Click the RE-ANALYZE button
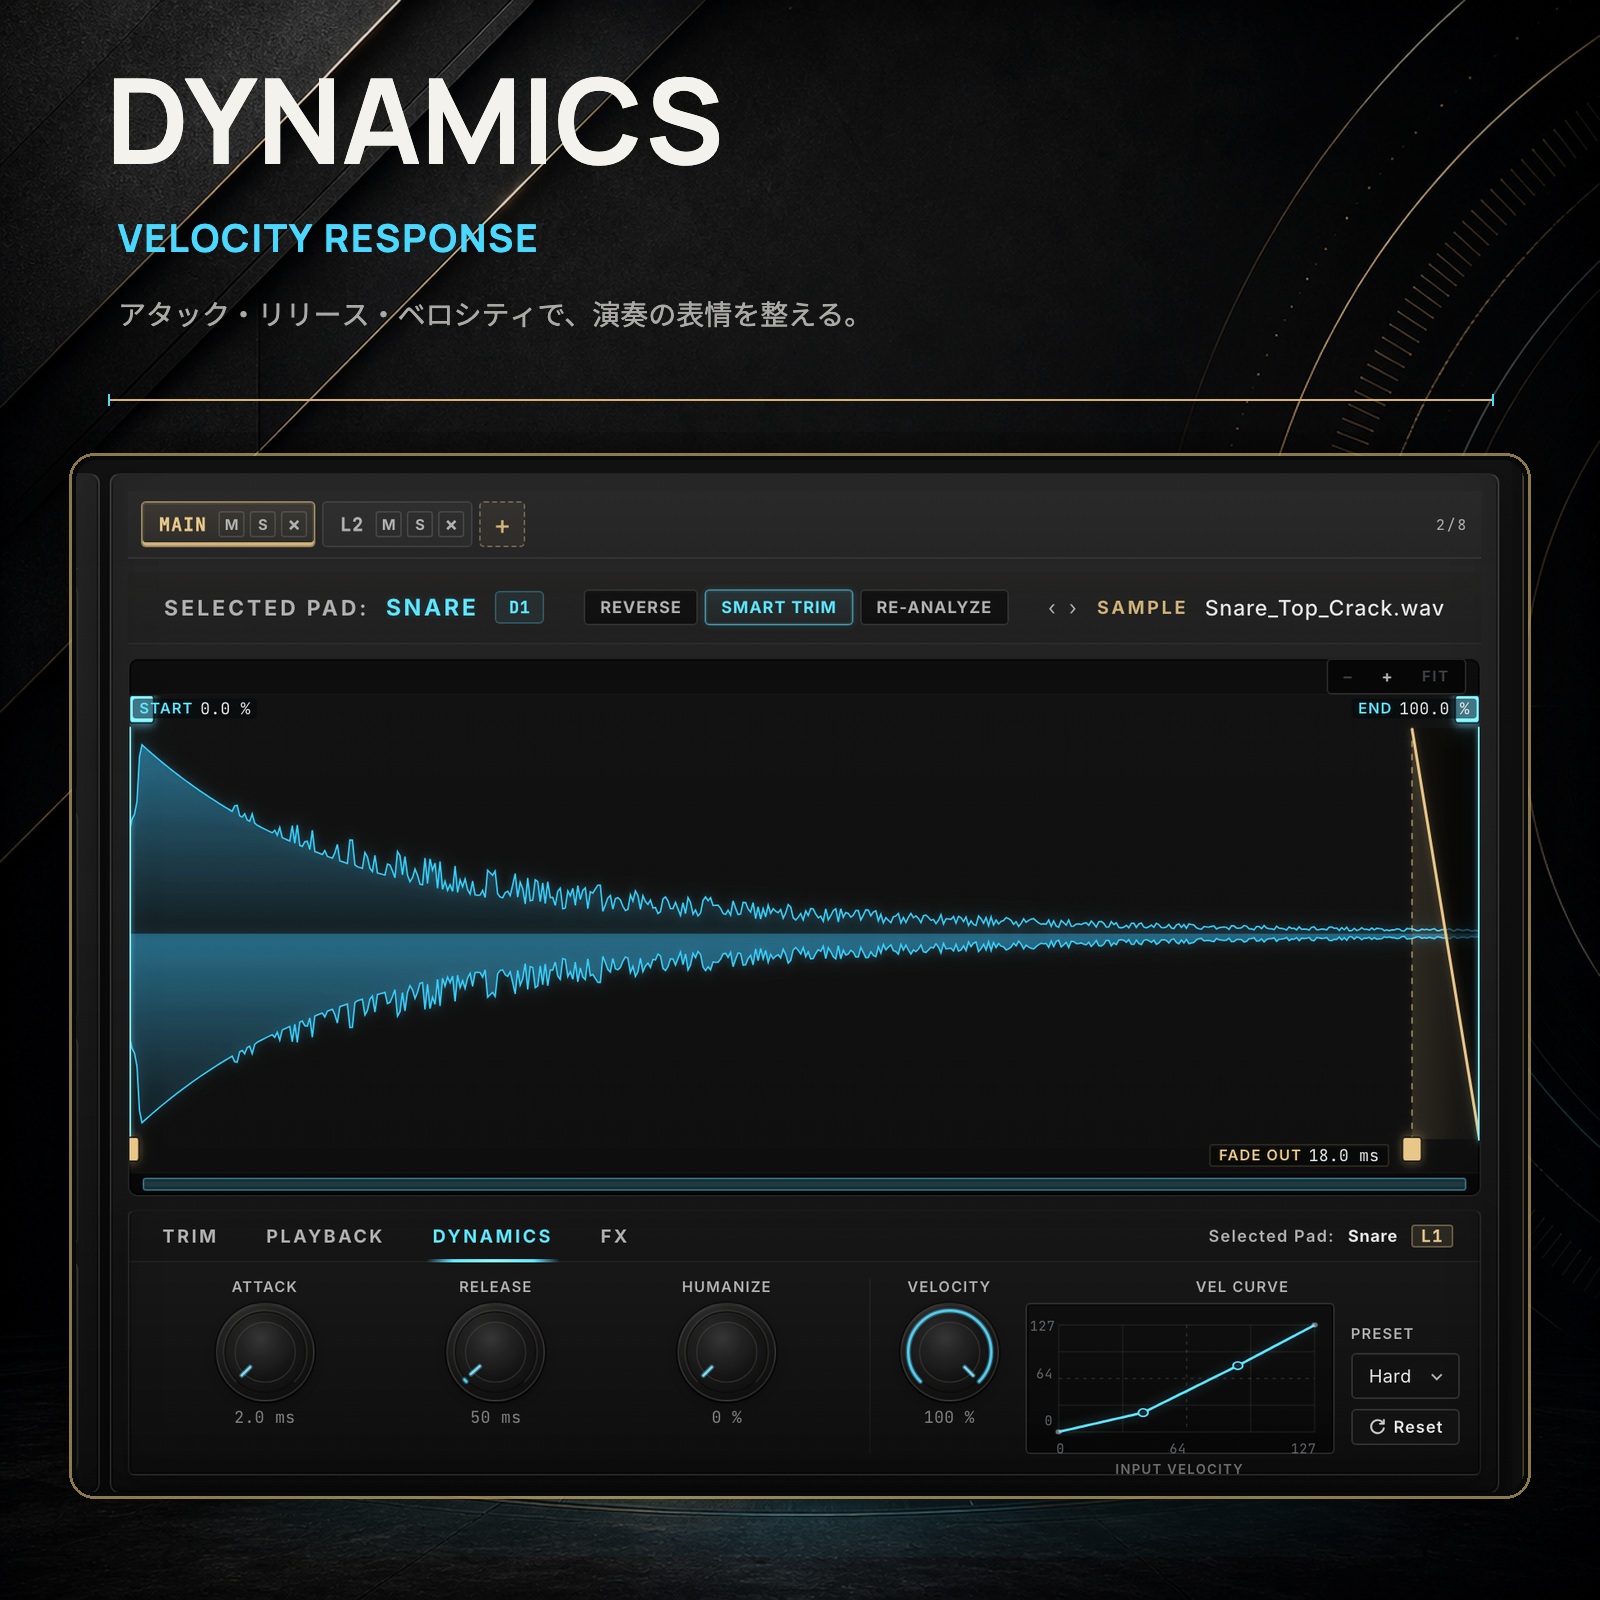This screenshot has height=1600, width=1600. point(934,607)
